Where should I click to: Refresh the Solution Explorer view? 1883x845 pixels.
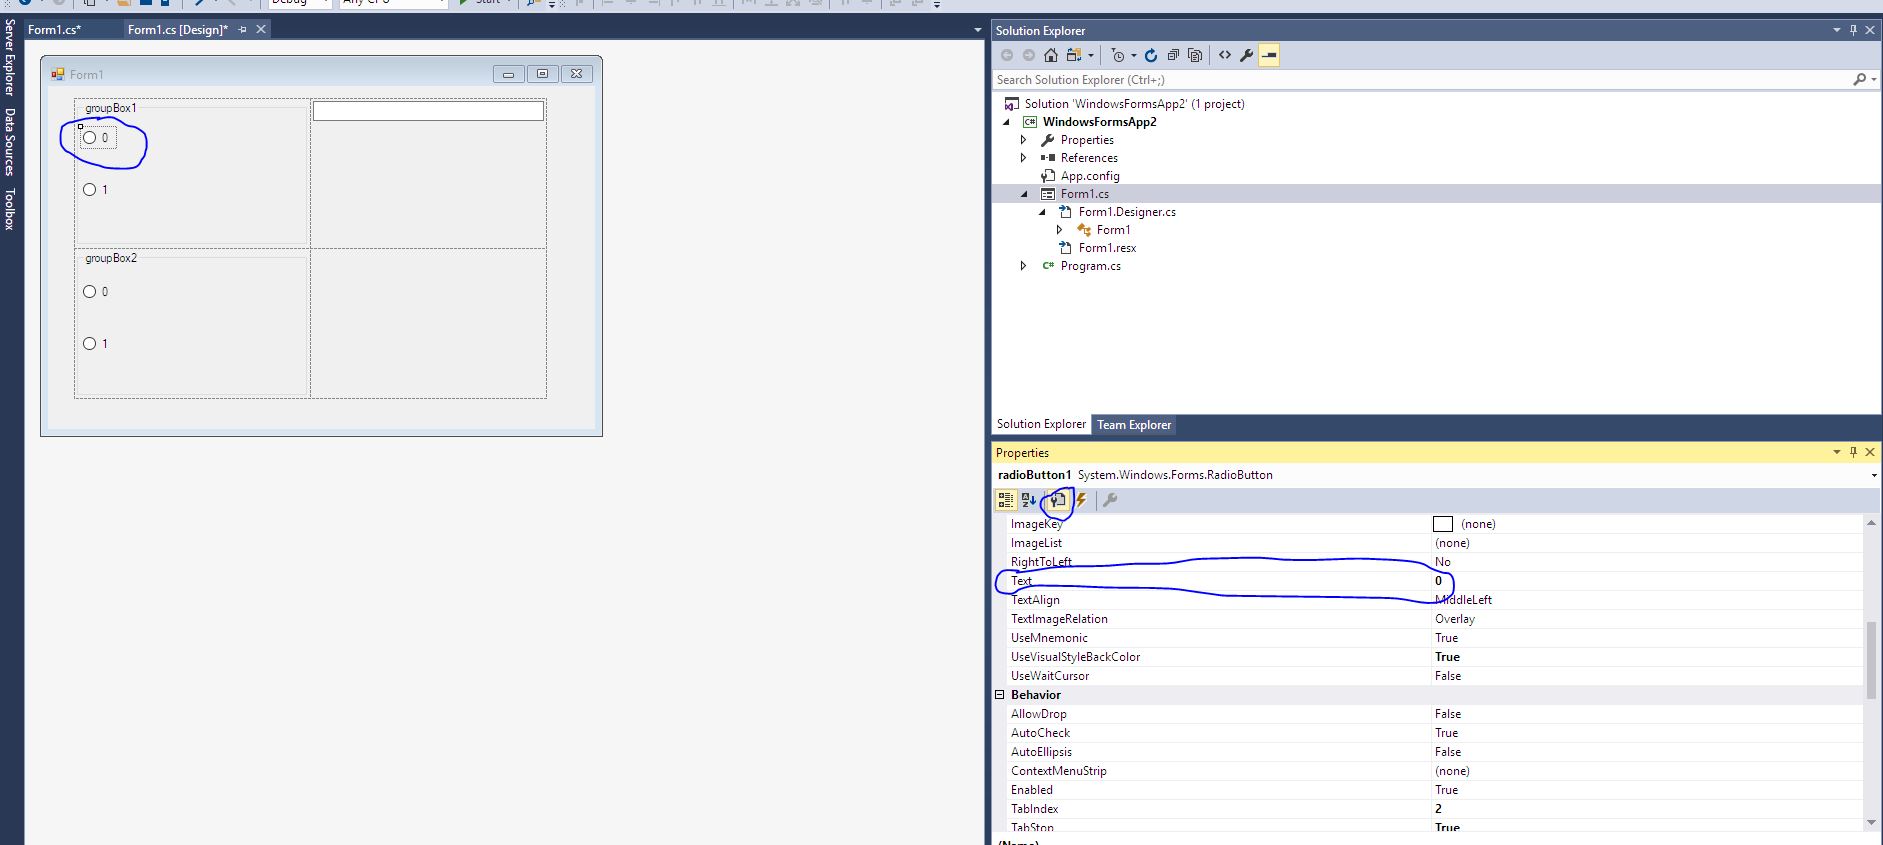(x=1151, y=56)
